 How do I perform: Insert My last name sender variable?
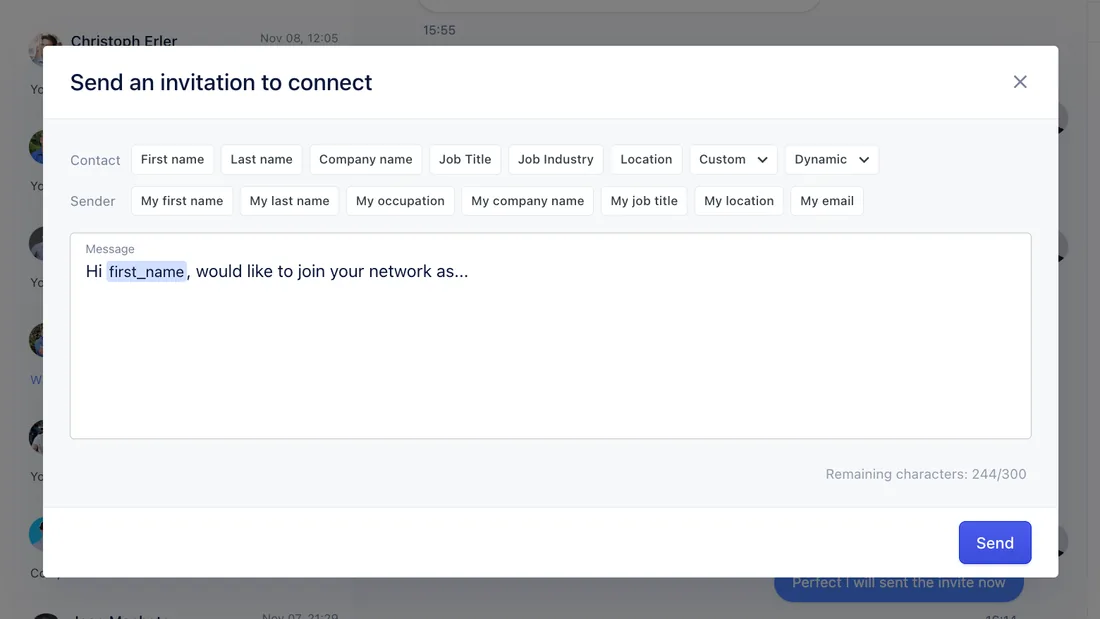290,201
